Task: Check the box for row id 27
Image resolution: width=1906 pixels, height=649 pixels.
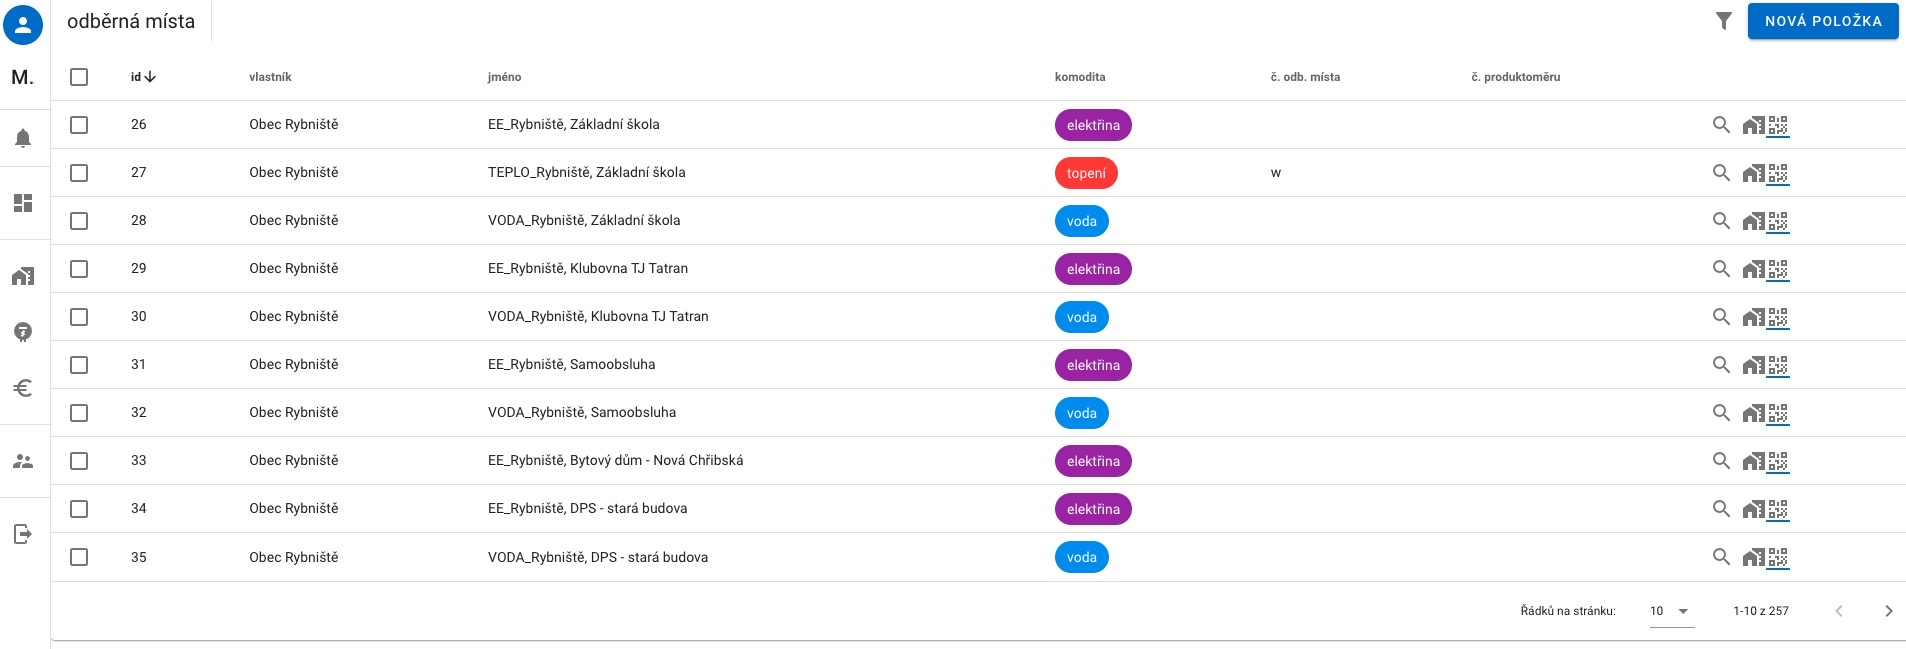Action: [79, 173]
